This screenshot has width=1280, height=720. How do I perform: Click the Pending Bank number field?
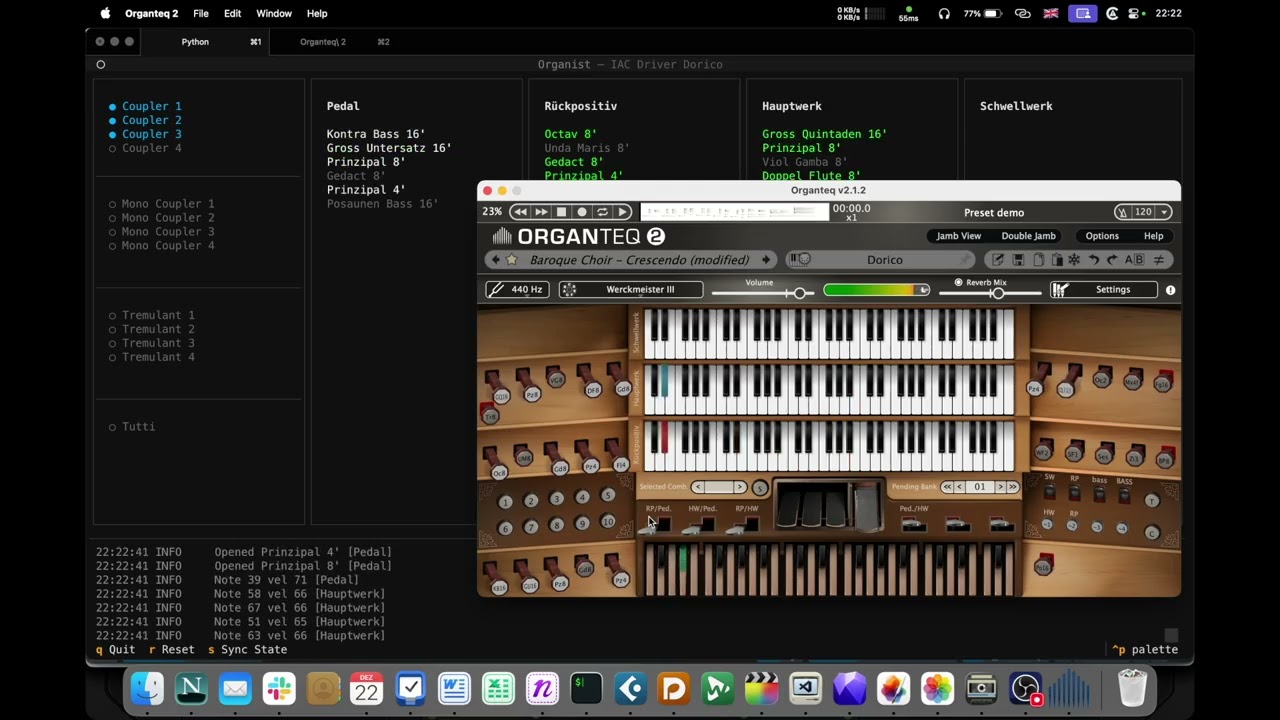pyautogui.click(x=980, y=487)
